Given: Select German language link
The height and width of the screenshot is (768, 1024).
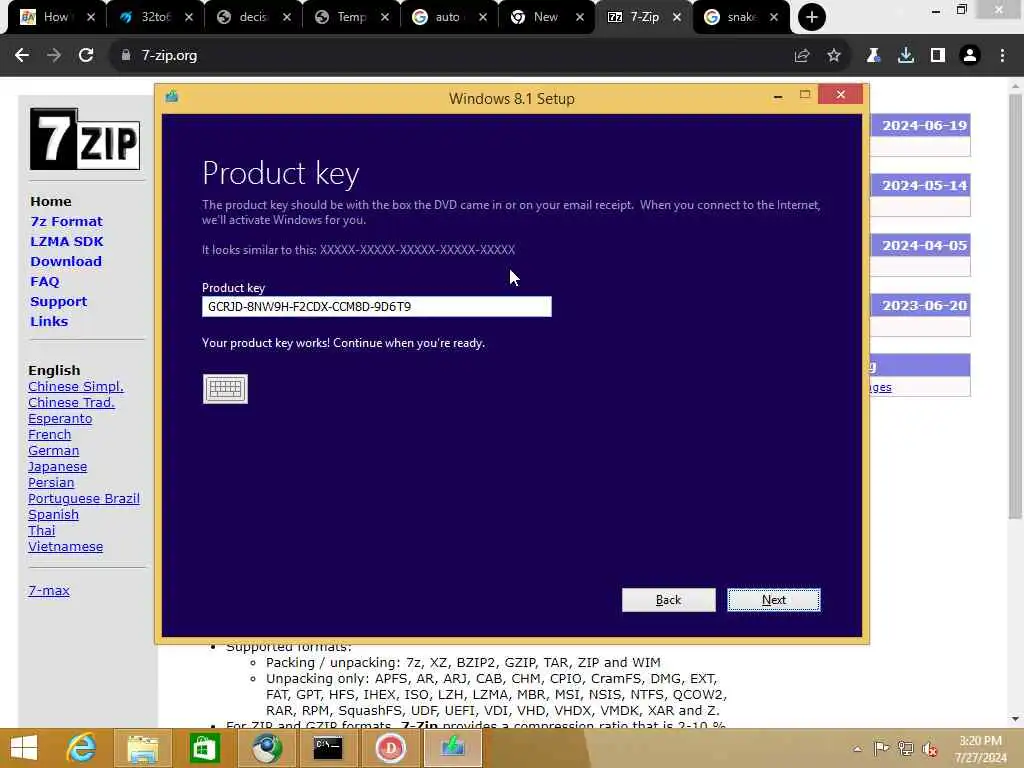Looking at the screenshot, I should [x=54, y=451].
